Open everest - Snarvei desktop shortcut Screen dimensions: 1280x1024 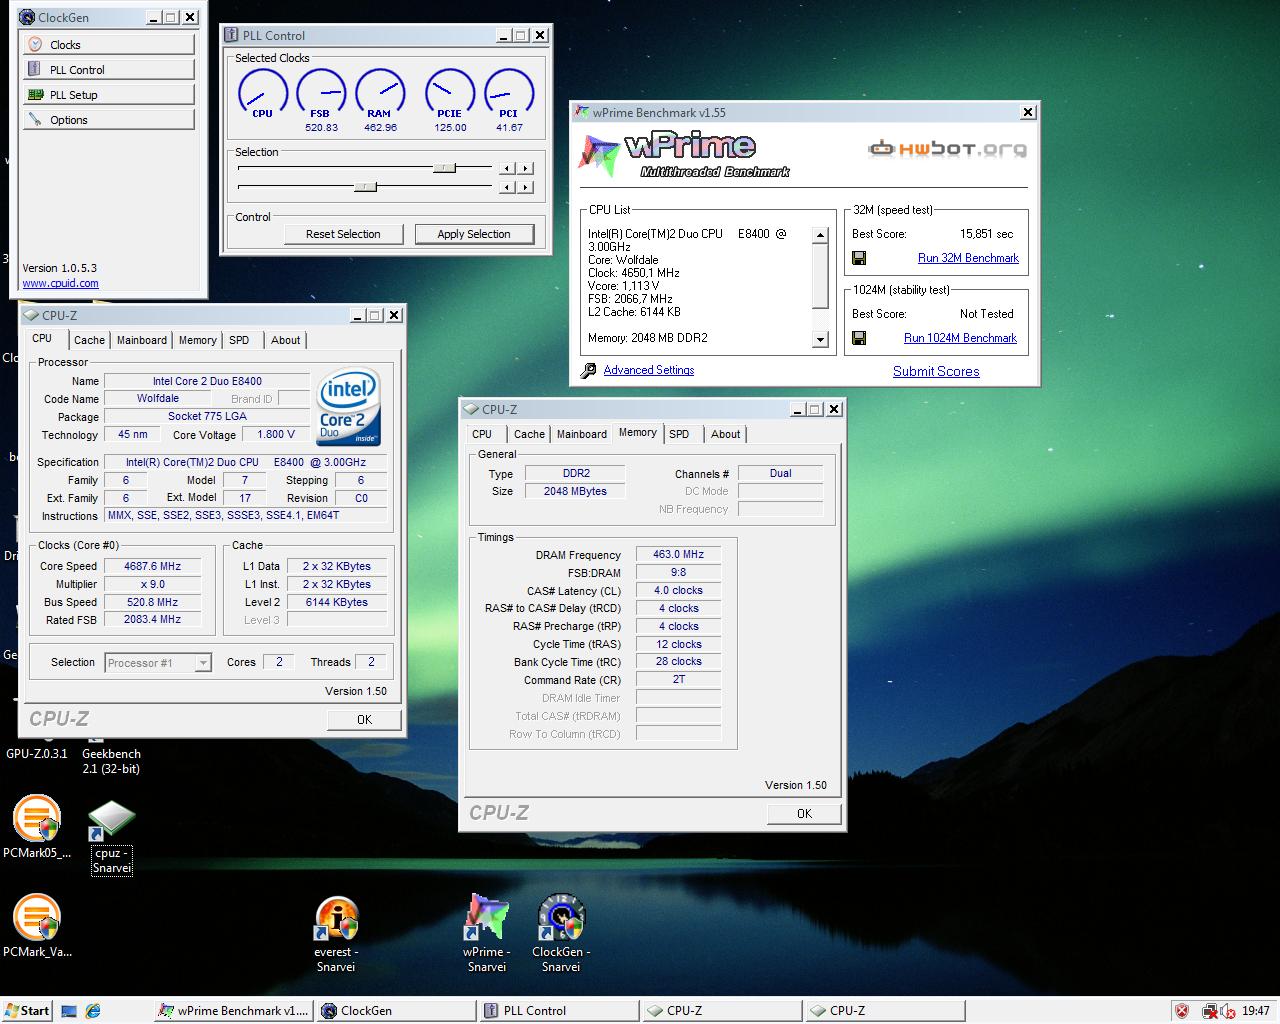coord(336,934)
